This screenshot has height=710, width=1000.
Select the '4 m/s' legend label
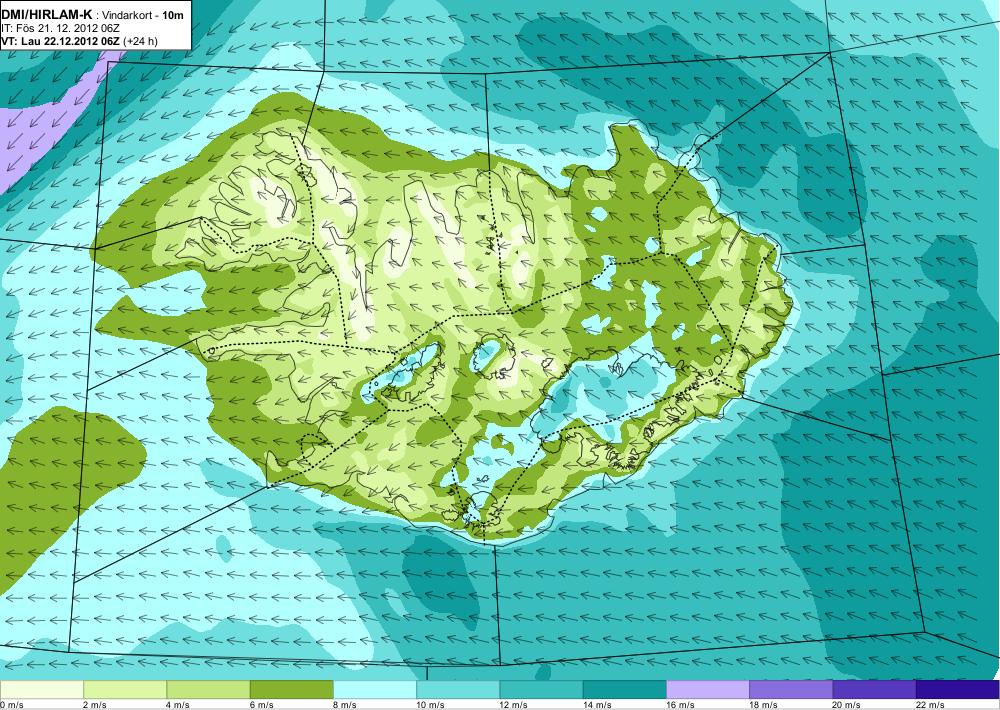pyautogui.click(x=179, y=705)
